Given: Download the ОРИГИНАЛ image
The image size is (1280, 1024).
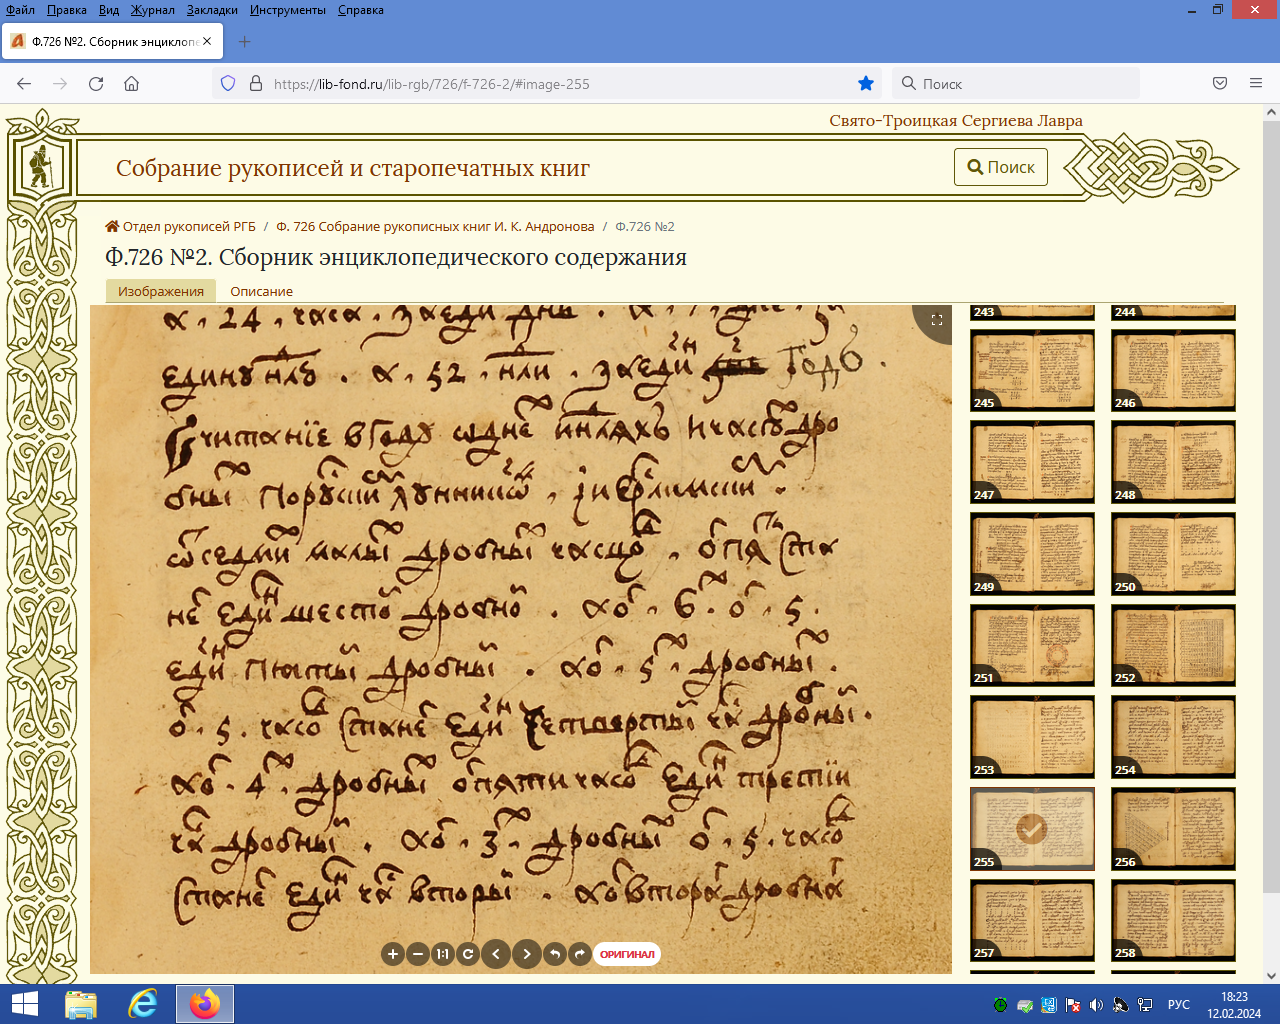Looking at the screenshot, I should (x=627, y=954).
